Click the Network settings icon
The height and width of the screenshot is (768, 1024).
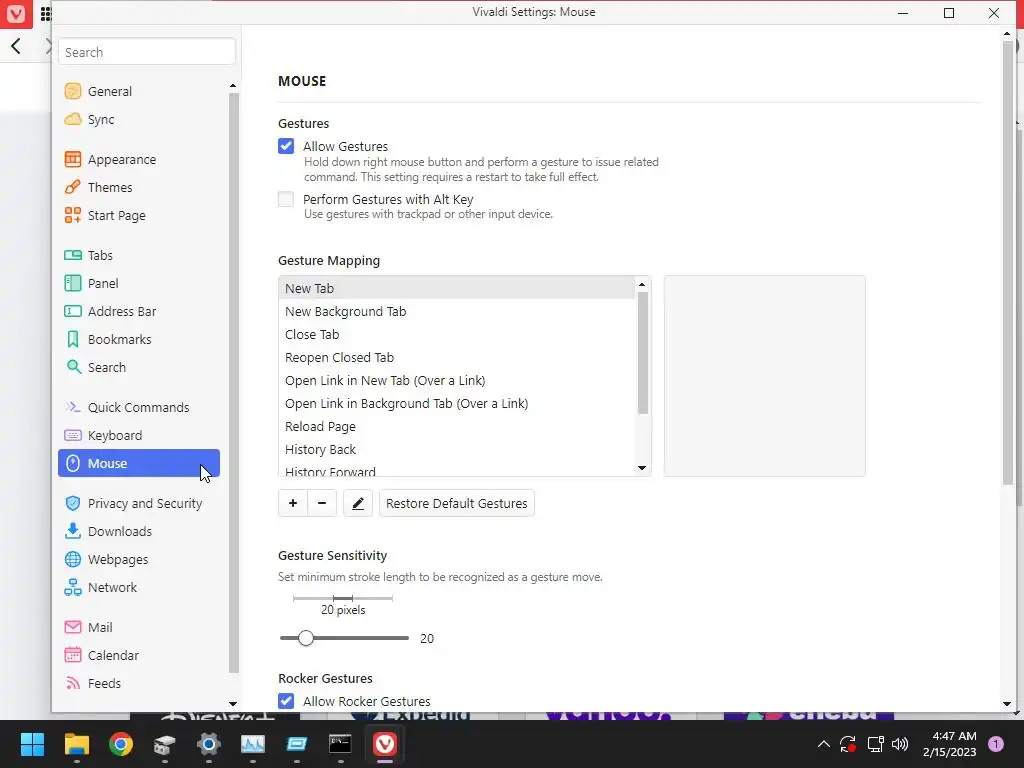(72, 588)
